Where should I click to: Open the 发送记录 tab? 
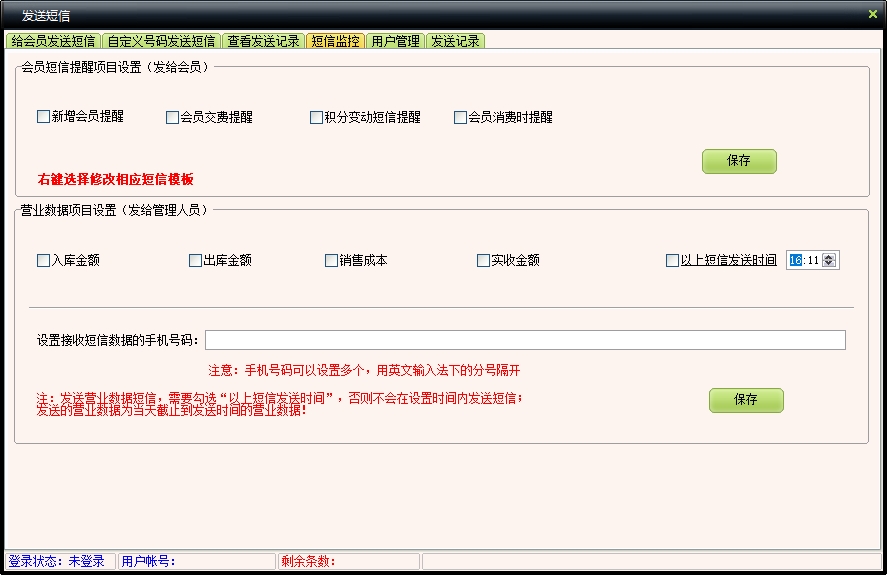455,41
